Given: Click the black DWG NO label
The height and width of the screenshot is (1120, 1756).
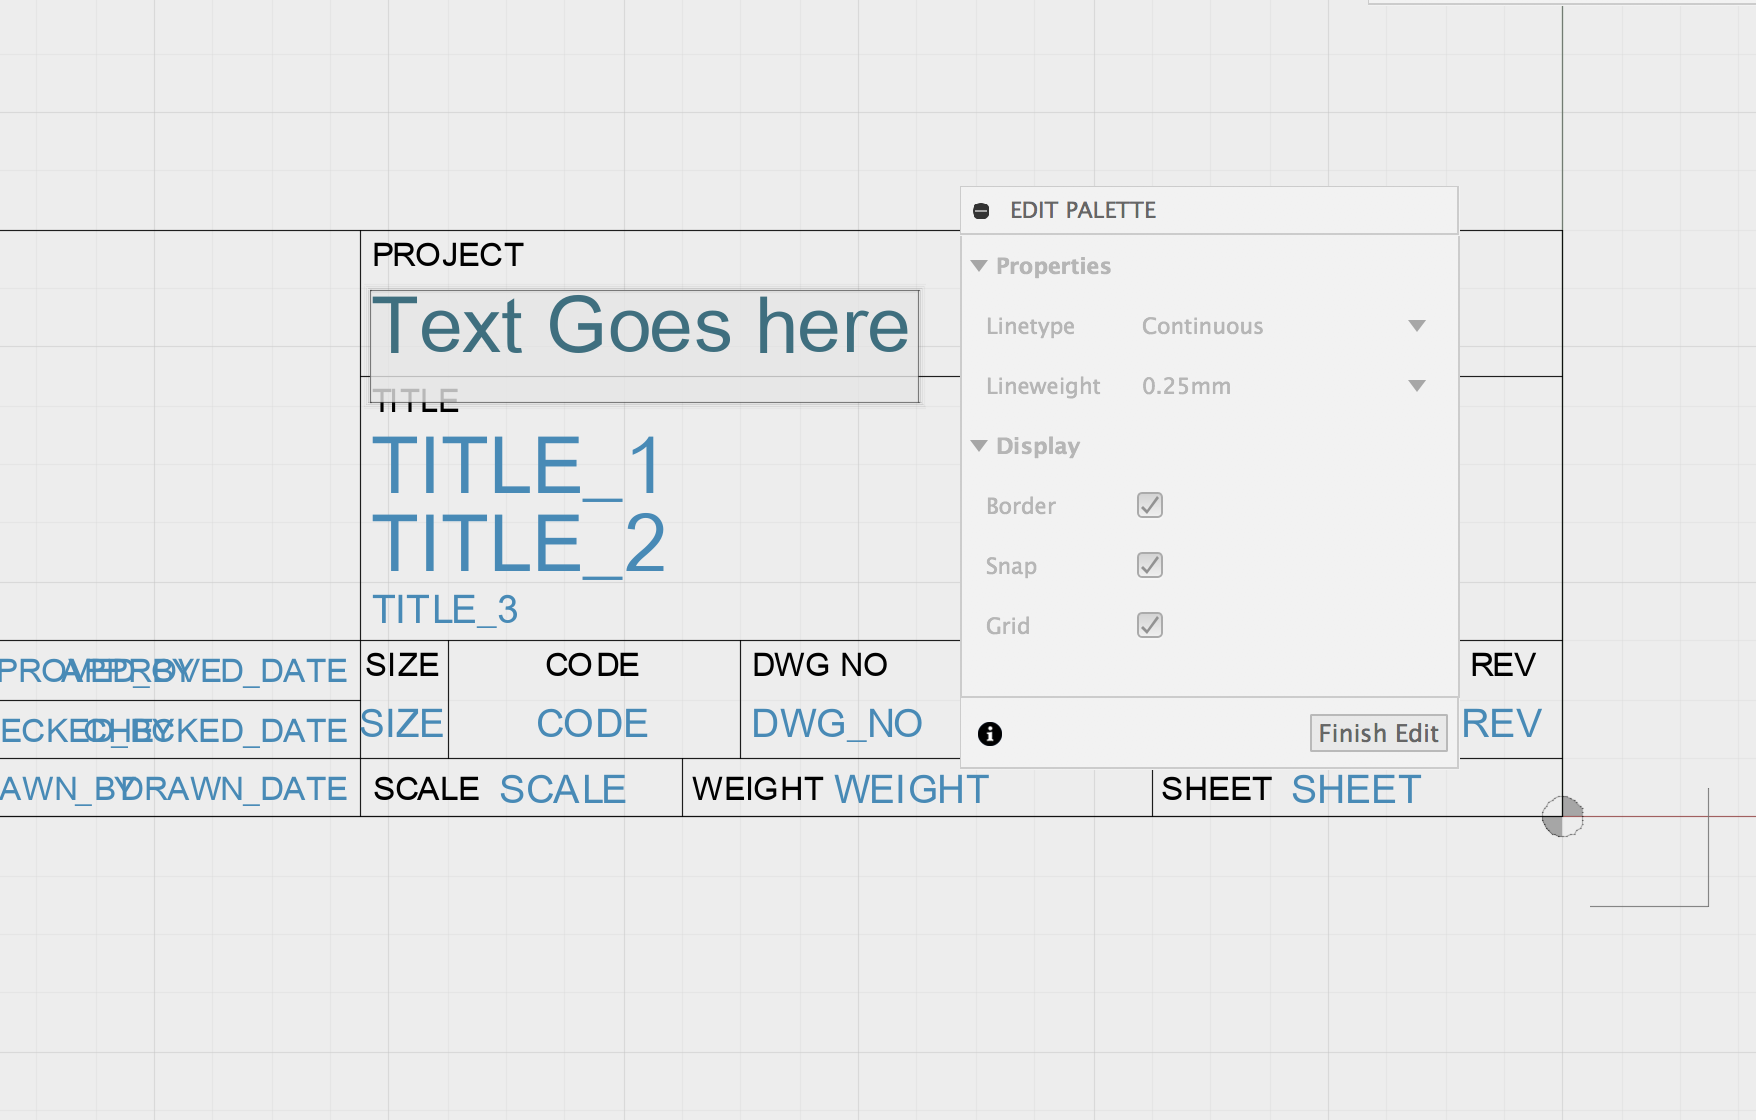Looking at the screenshot, I should (x=820, y=665).
